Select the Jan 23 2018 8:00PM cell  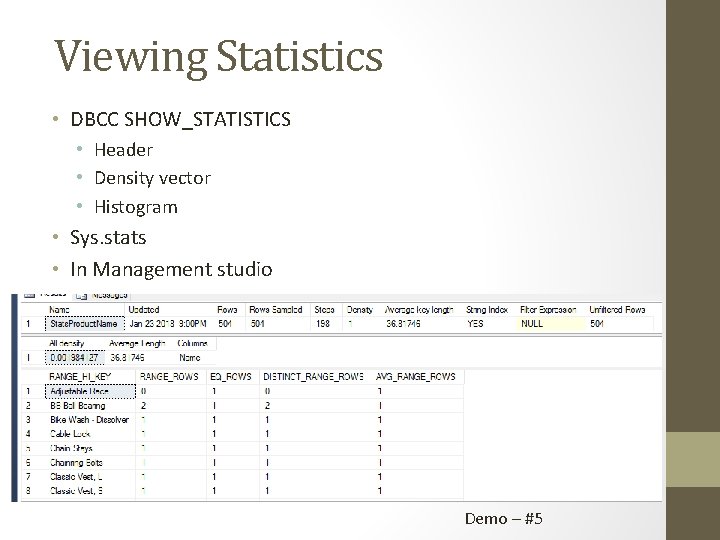tap(168, 324)
